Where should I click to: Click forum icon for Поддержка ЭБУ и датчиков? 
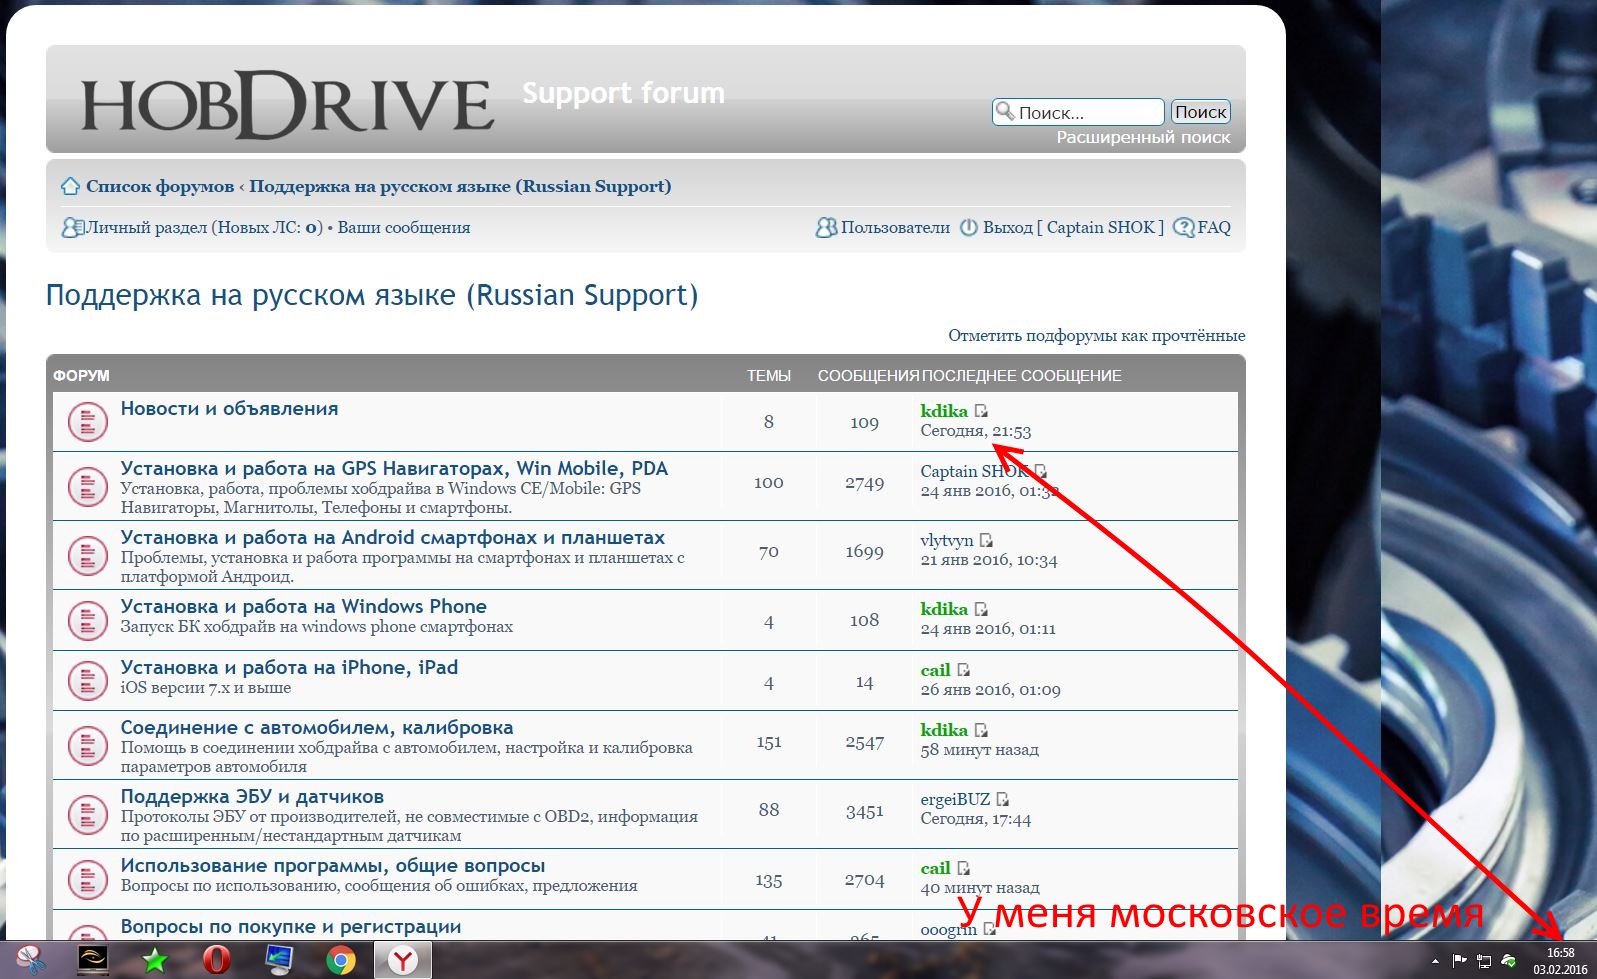(87, 814)
